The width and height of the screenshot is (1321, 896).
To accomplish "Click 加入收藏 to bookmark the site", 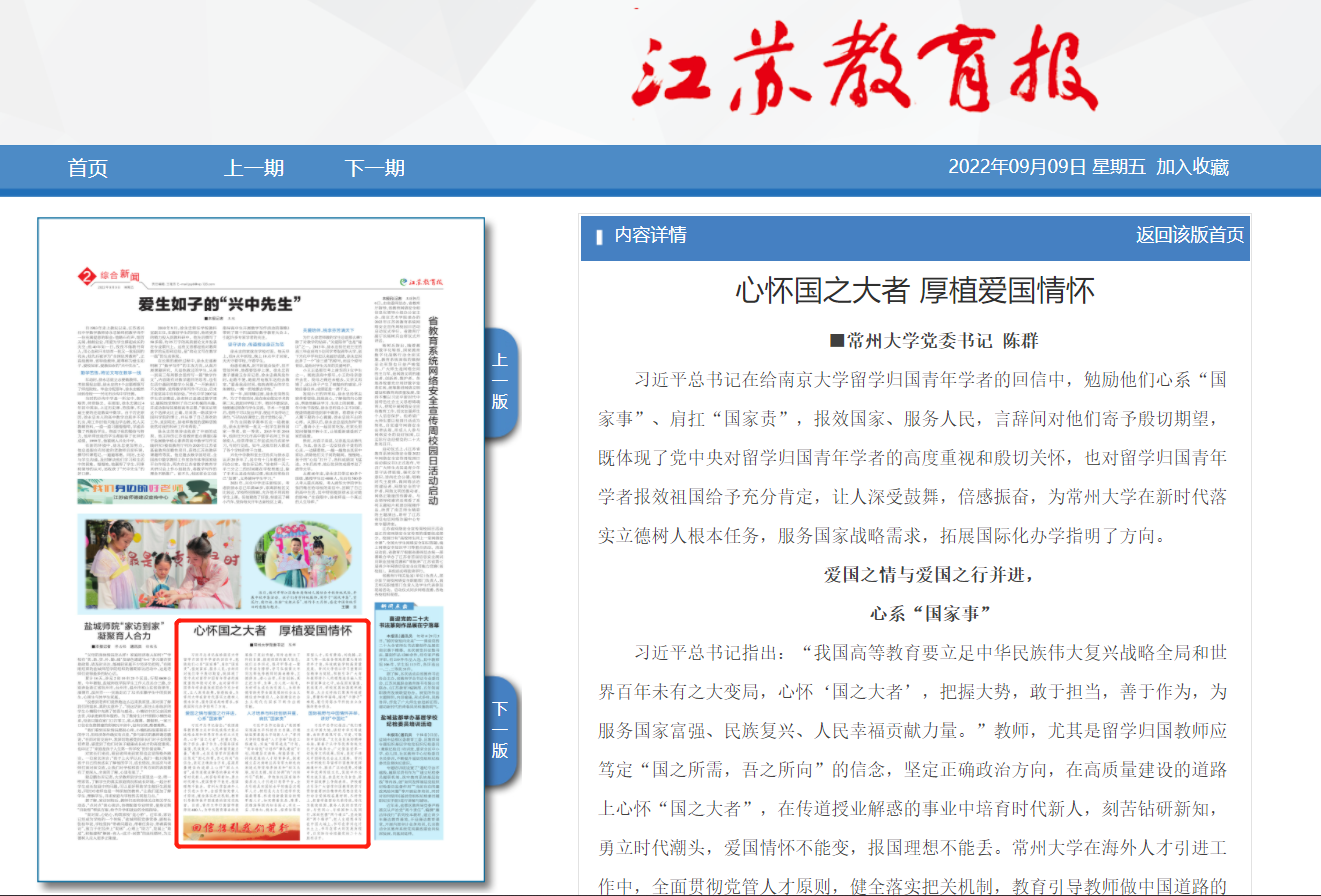I will [x=1192, y=168].
